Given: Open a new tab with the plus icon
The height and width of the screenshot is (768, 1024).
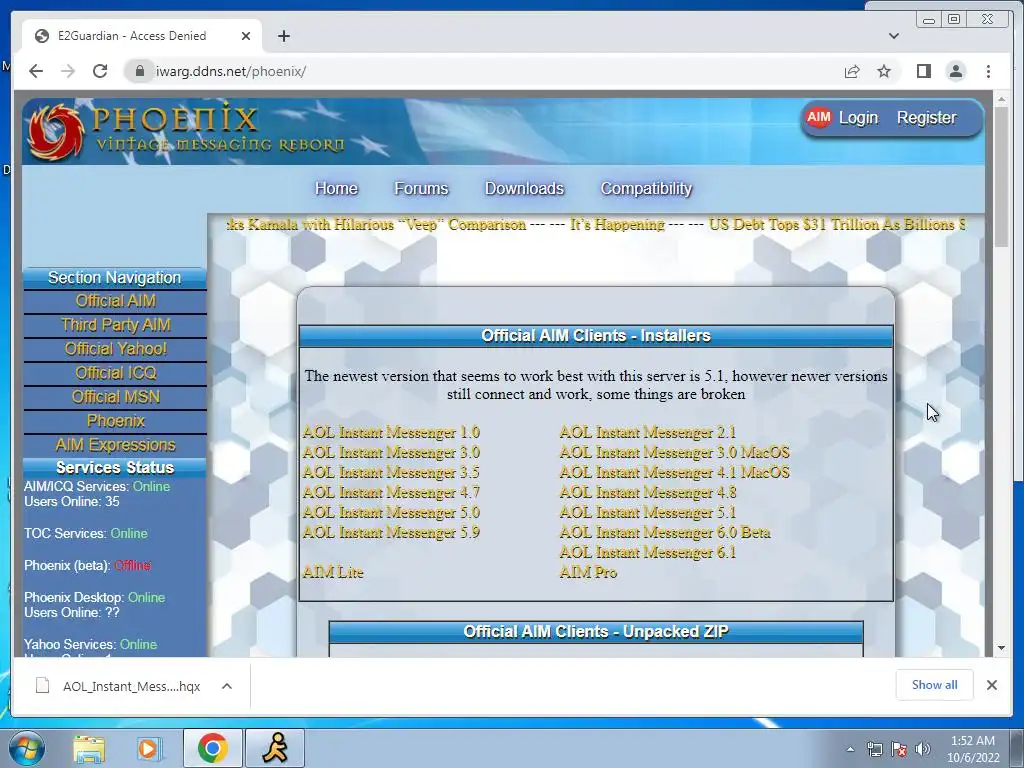Looking at the screenshot, I should click(283, 36).
